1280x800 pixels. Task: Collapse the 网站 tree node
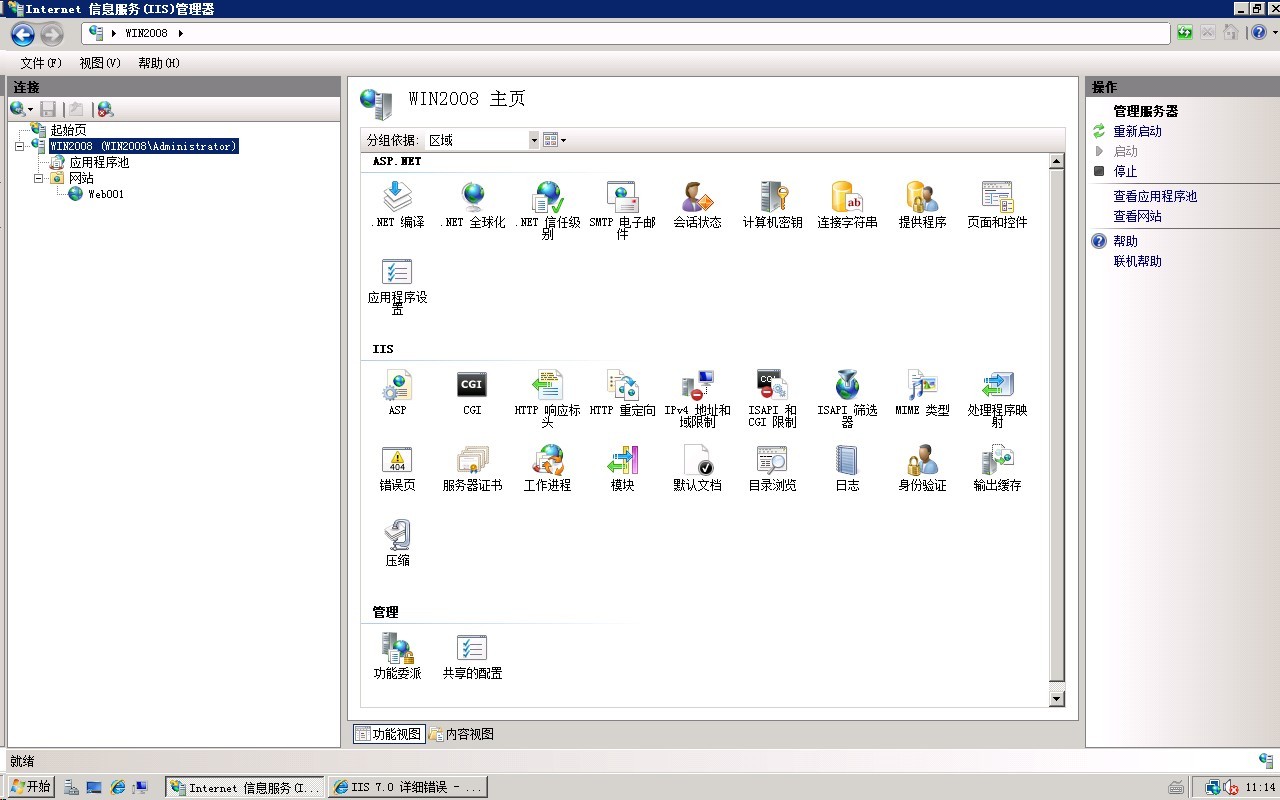(39, 178)
